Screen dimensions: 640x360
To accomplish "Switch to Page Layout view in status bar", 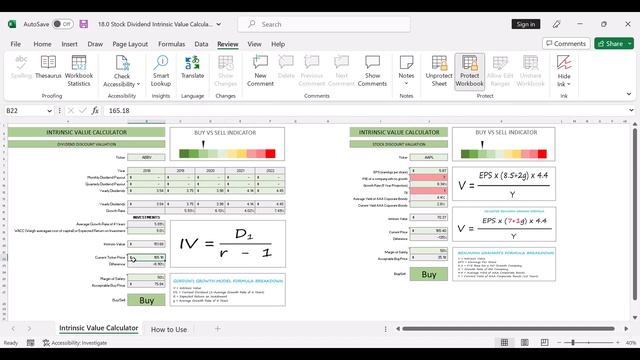I will tap(524, 342).
